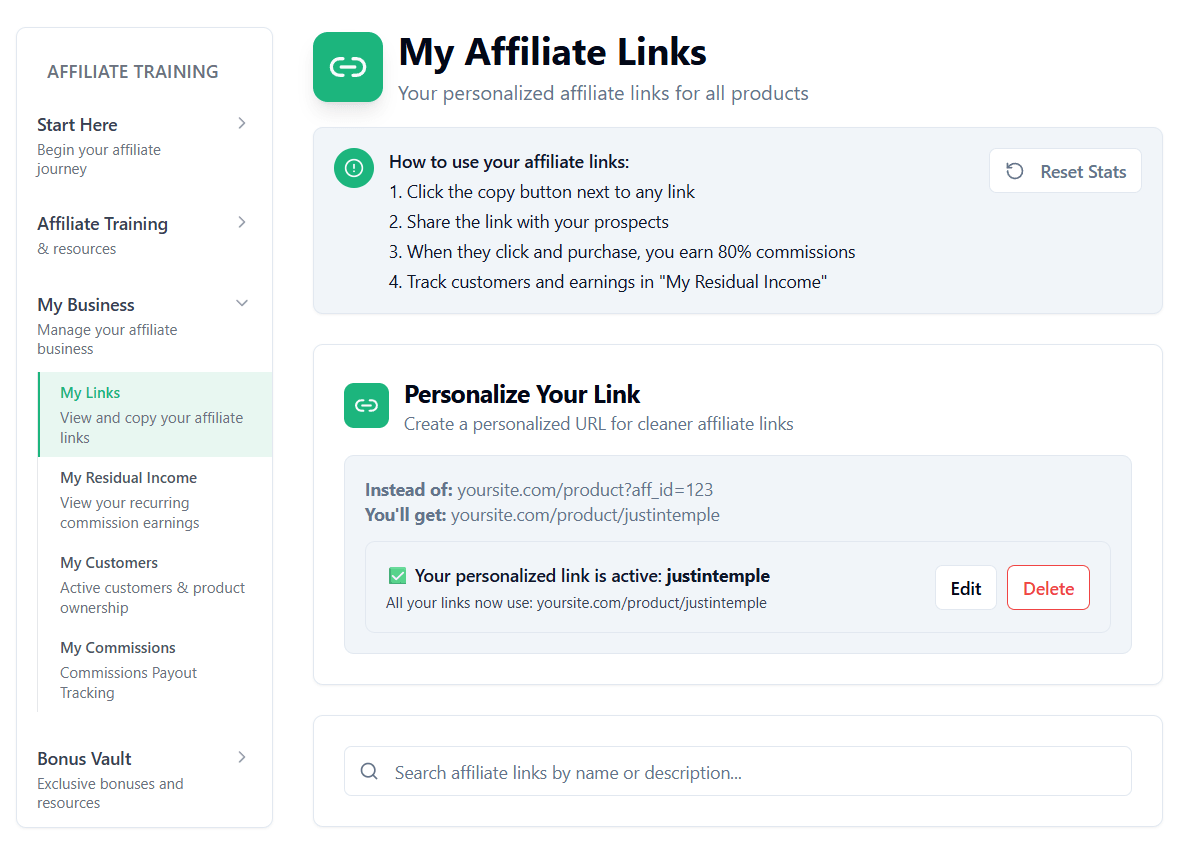Click the green link icon beside My Affiliate Links
Screen dimensions: 1182x842
click(348, 67)
